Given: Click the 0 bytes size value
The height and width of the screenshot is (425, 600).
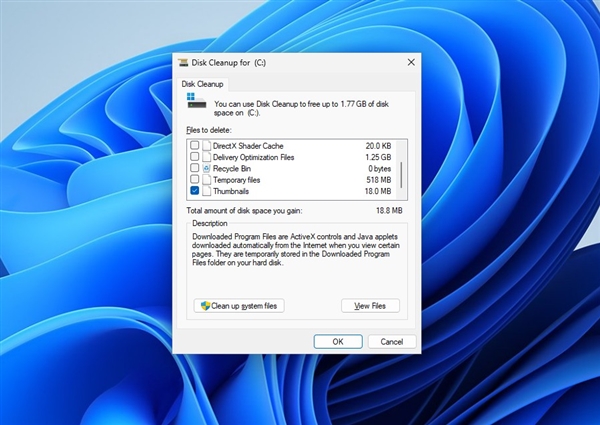Looking at the screenshot, I should (380, 168).
